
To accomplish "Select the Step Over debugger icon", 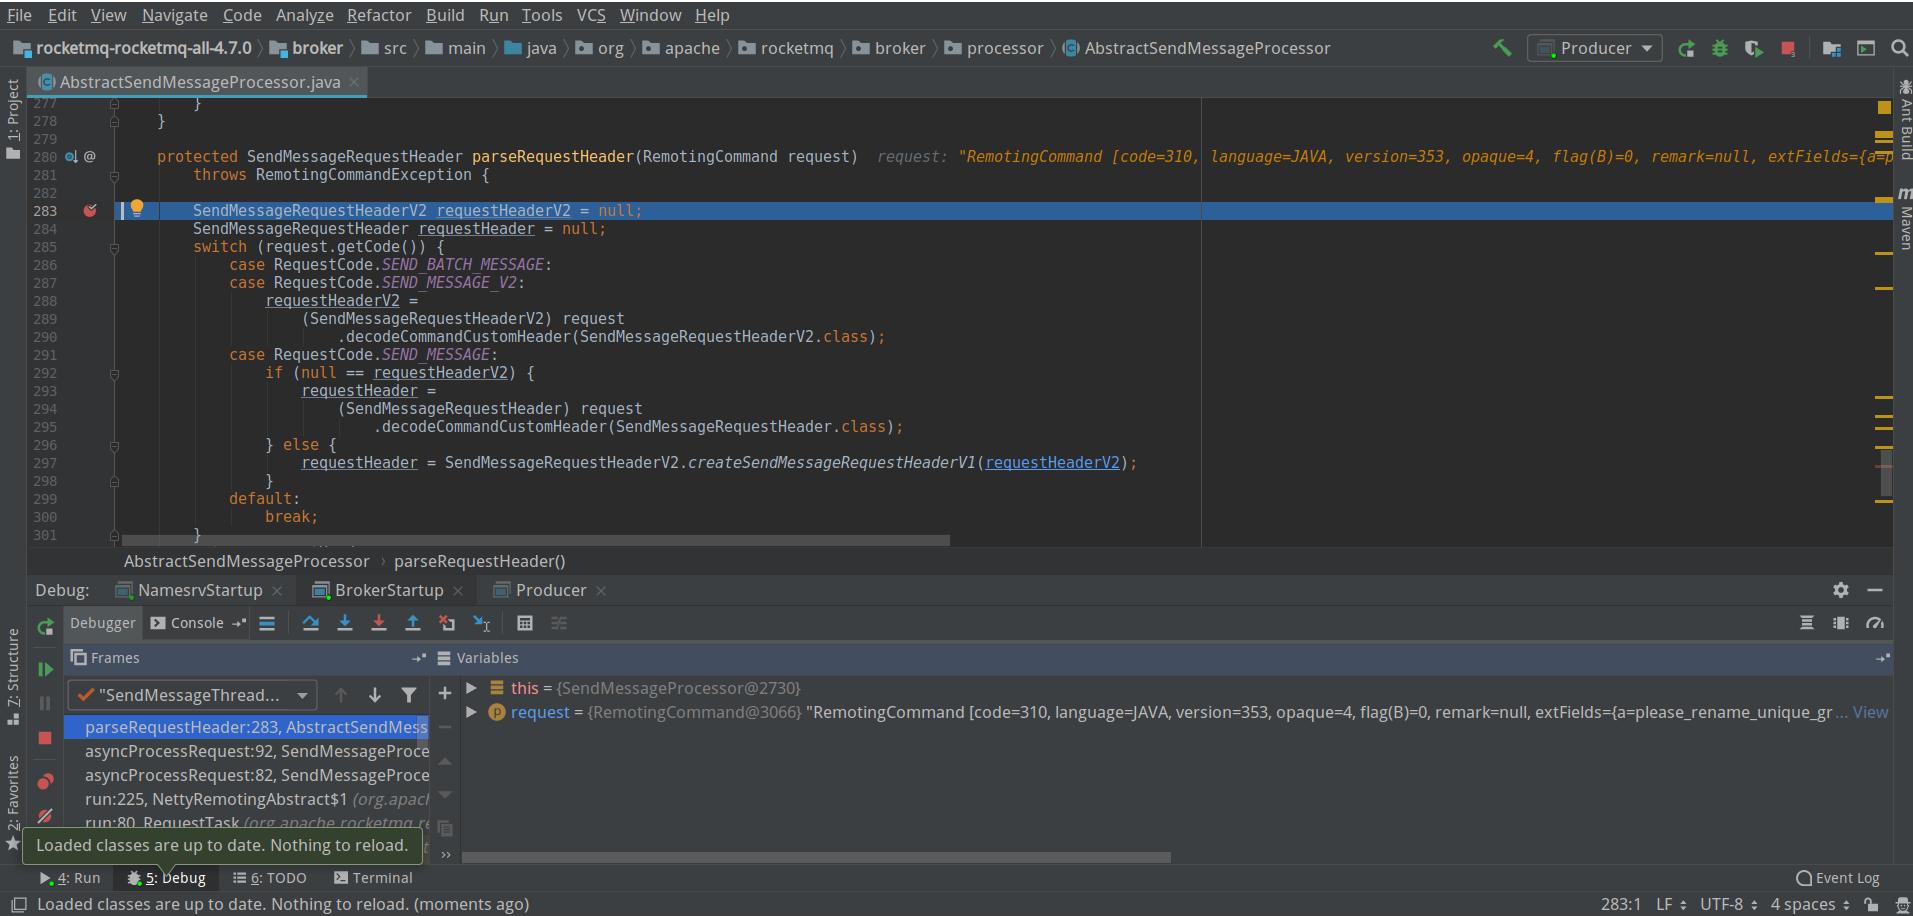I will (x=310, y=623).
